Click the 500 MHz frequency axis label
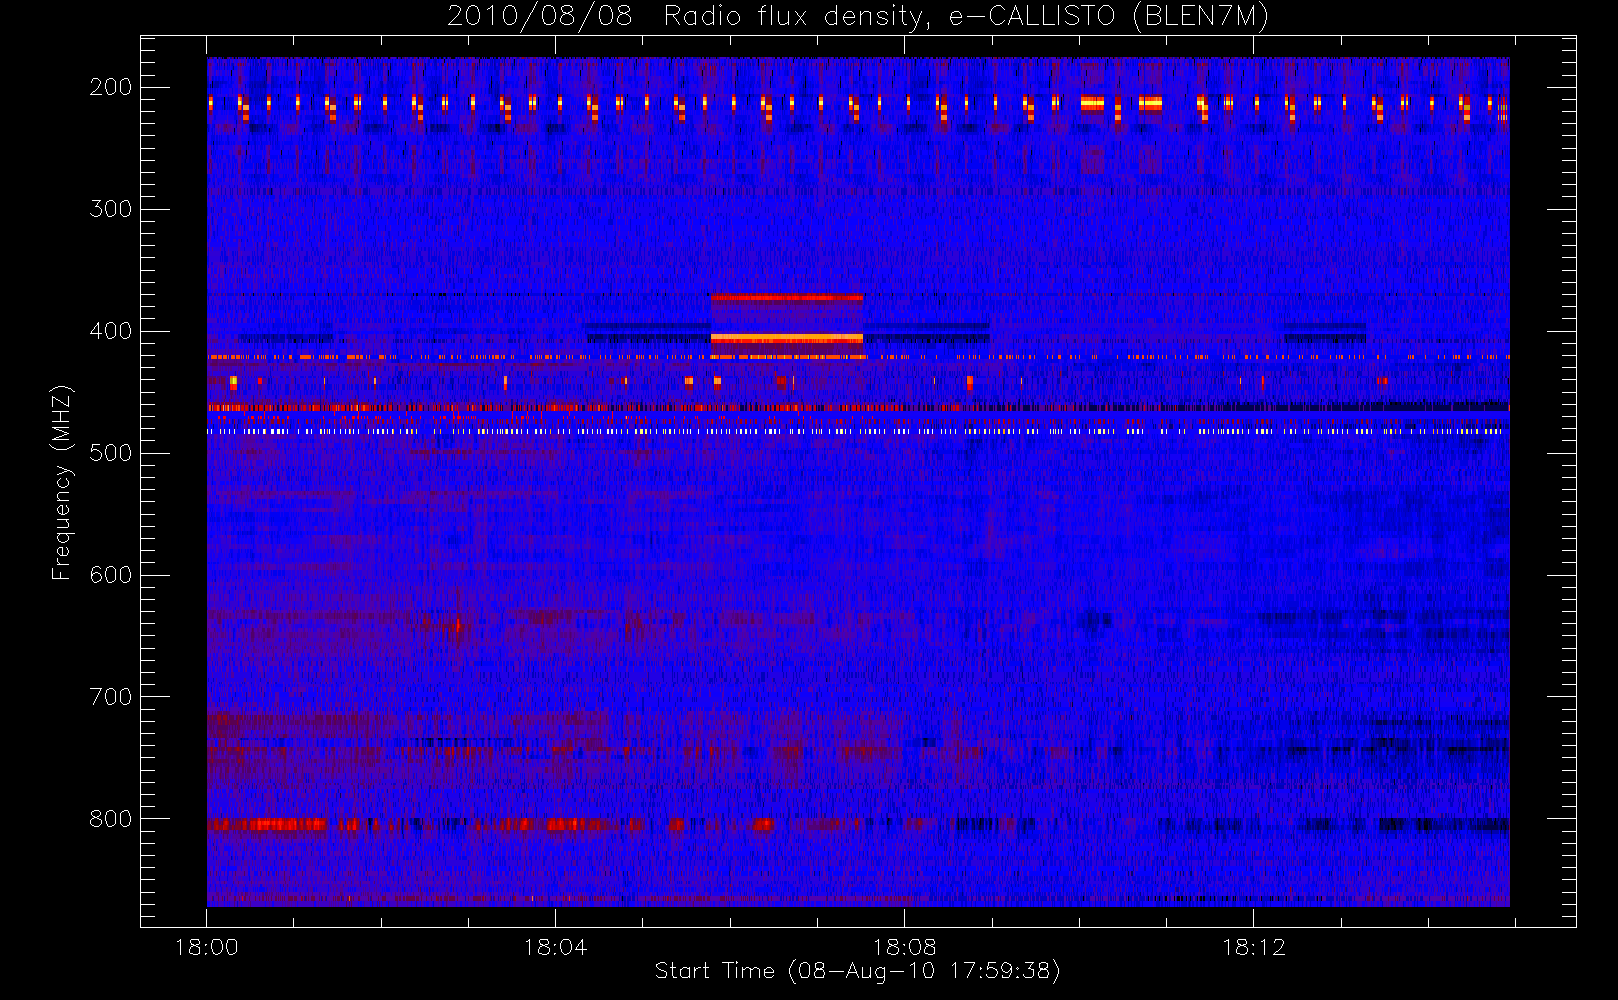The image size is (1618, 1000). 111,453
